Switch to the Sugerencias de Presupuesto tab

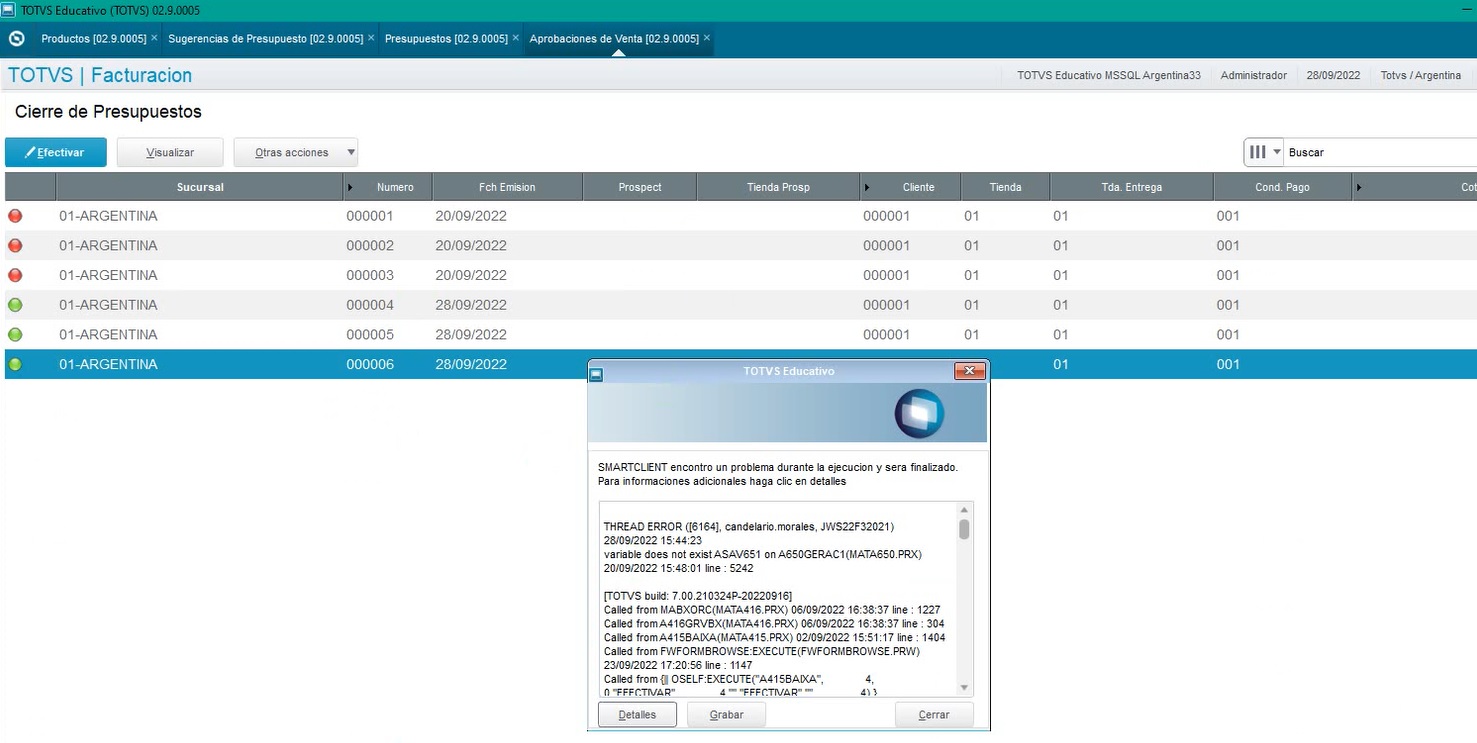[x=265, y=39]
